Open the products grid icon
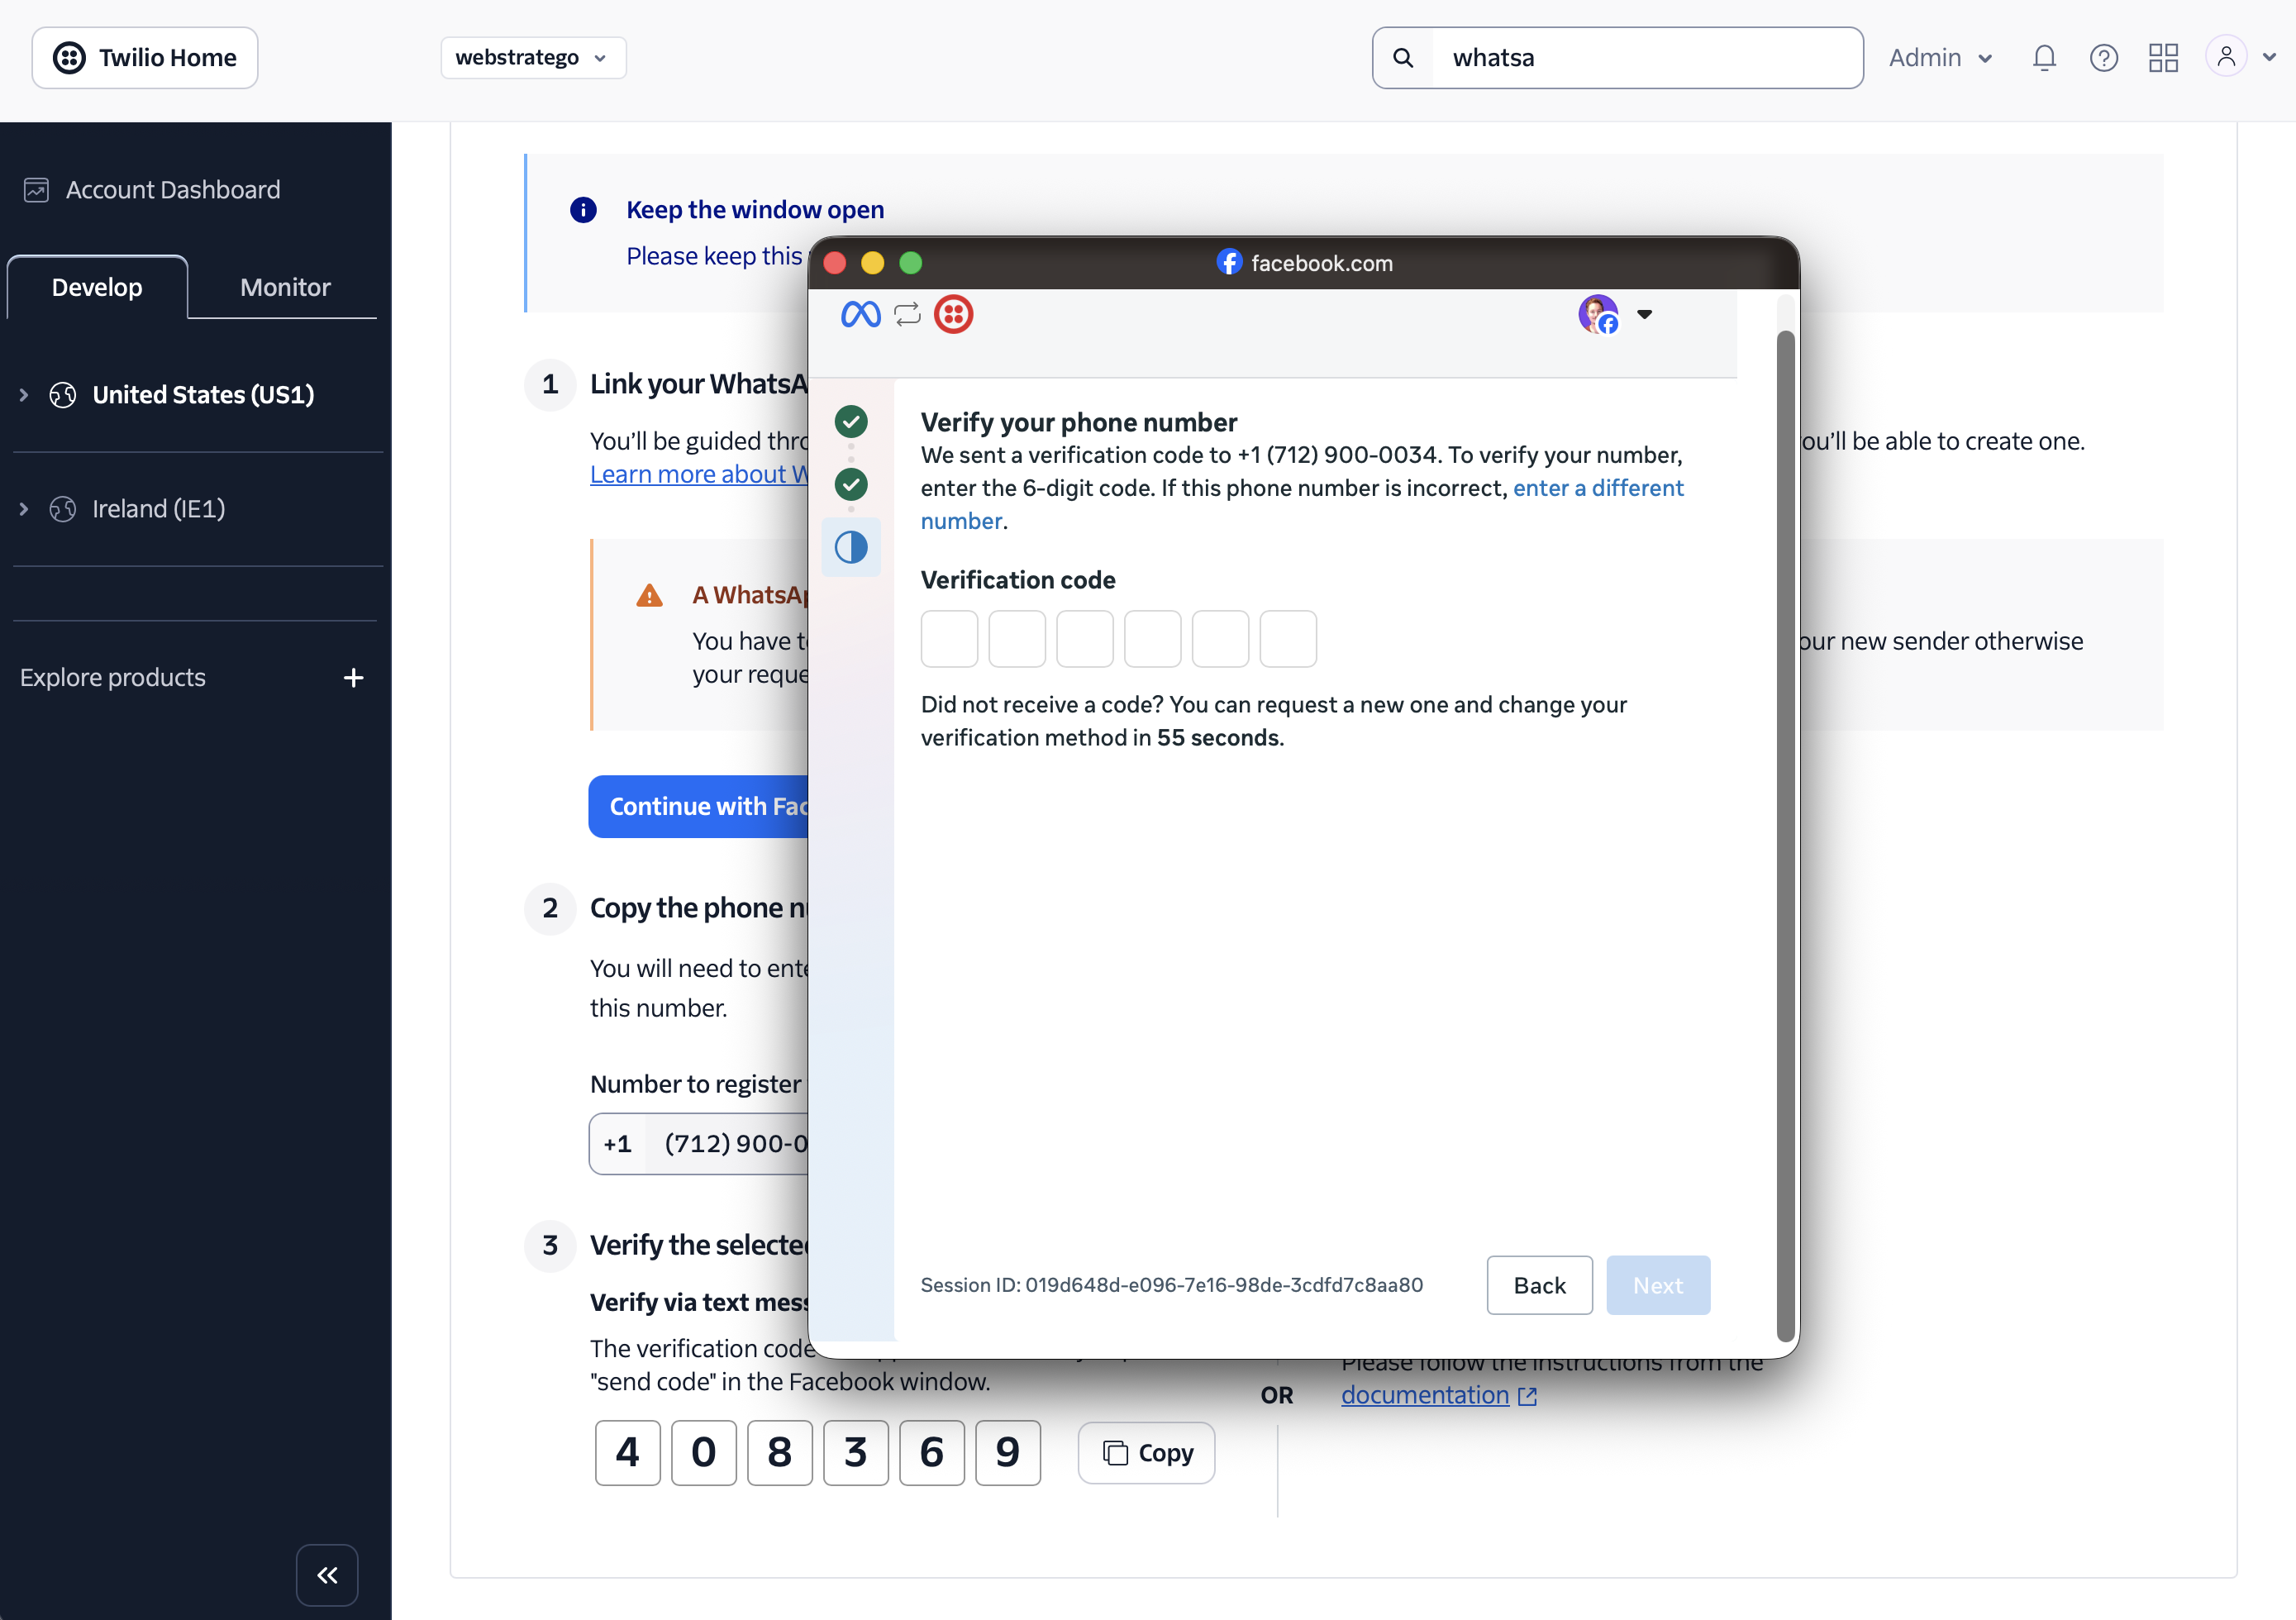Viewport: 2296px width, 1620px height. (2163, 58)
